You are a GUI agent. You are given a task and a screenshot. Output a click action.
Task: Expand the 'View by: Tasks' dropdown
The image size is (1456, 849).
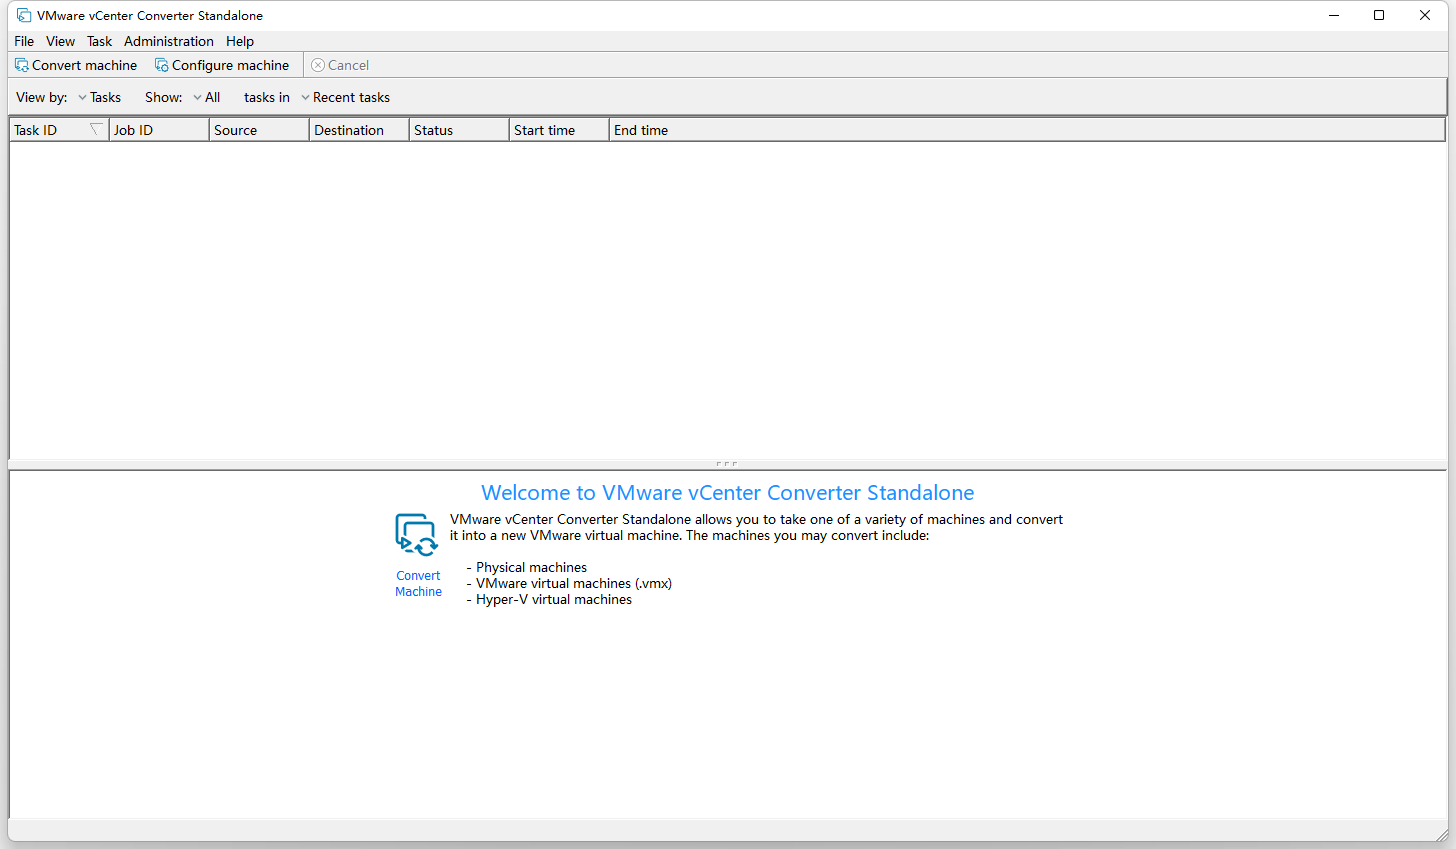pyautogui.click(x=98, y=97)
